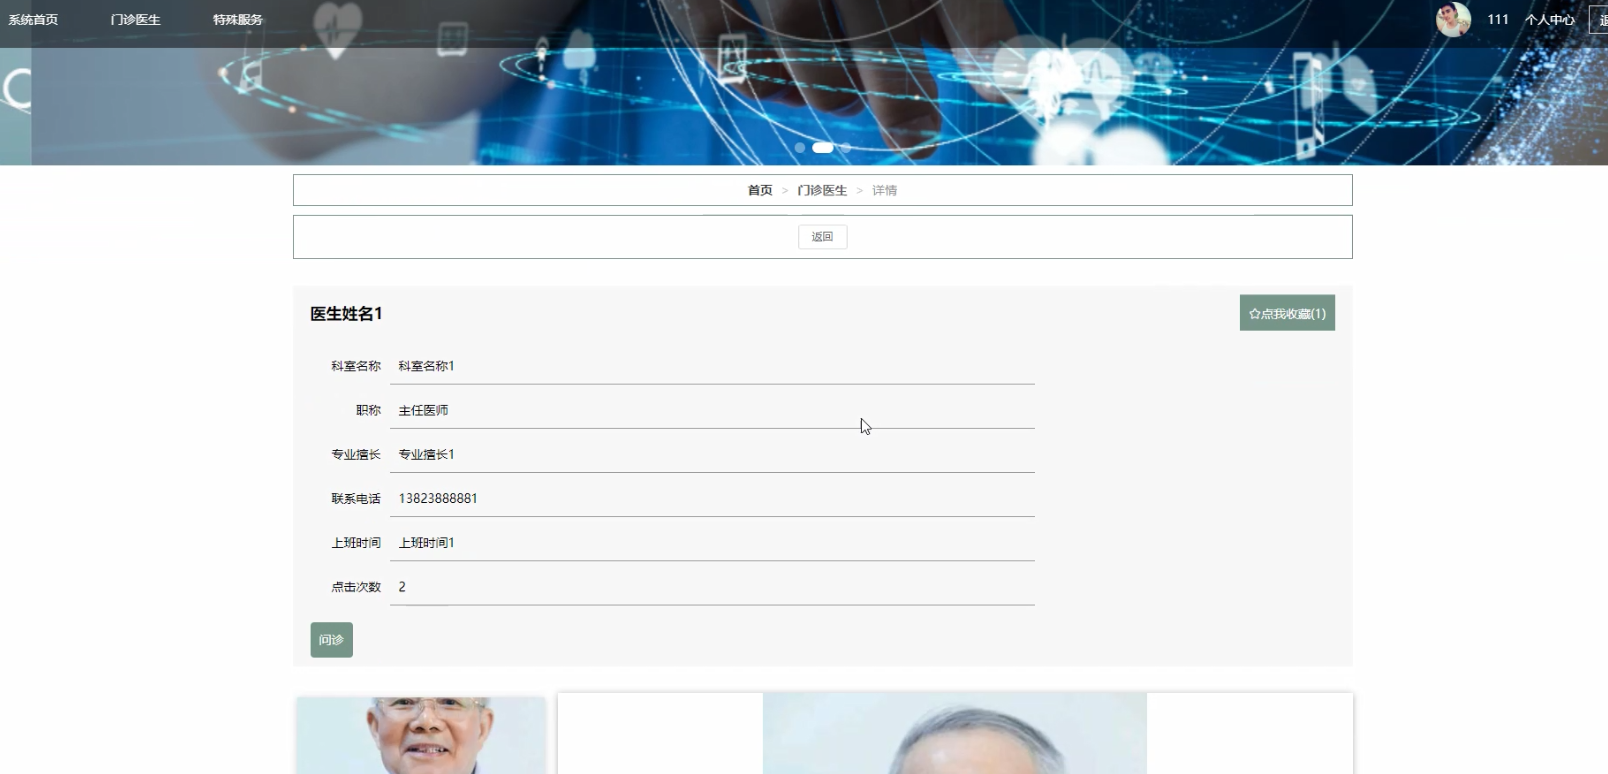Select the third carousel indicator dot
The image size is (1608, 774).
point(846,147)
